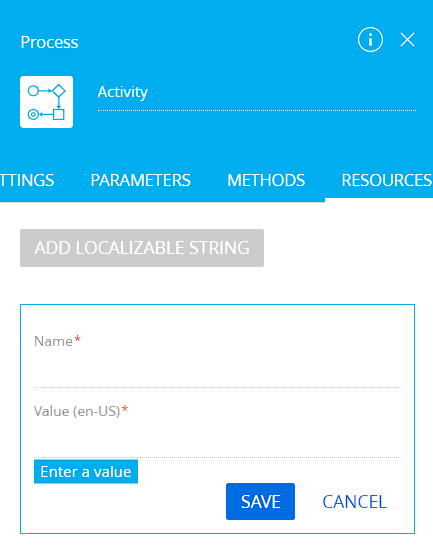Click the Add Localizable String button
This screenshot has height=549, width=433.
142,248
